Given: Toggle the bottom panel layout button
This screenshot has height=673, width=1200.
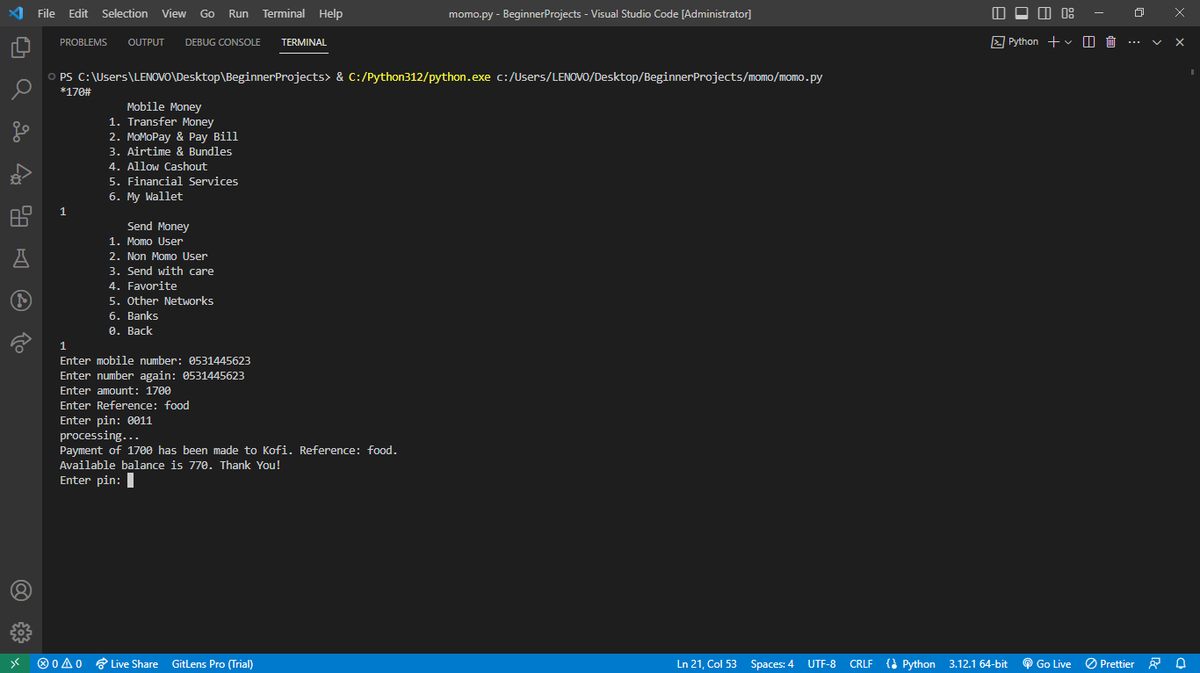Looking at the screenshot, I should pos(1022,13).
